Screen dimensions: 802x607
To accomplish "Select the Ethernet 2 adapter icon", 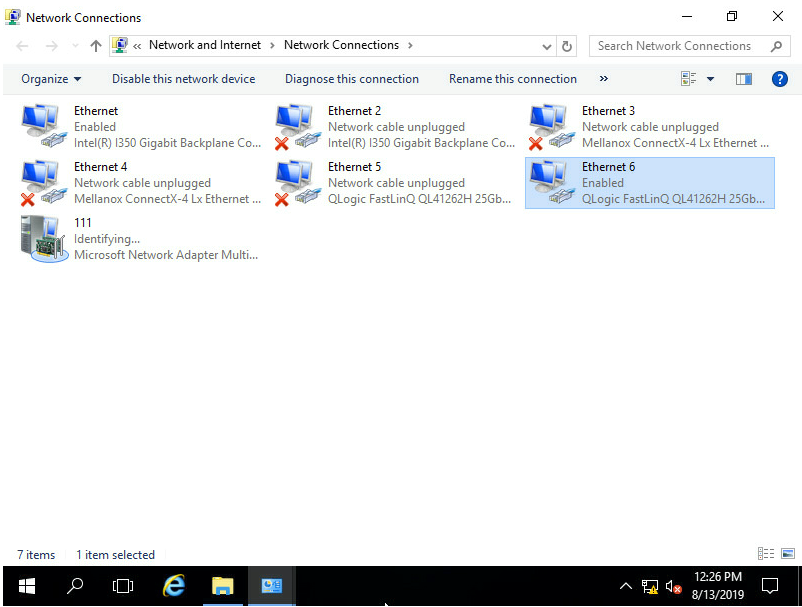I will click(x=298, y=126).
